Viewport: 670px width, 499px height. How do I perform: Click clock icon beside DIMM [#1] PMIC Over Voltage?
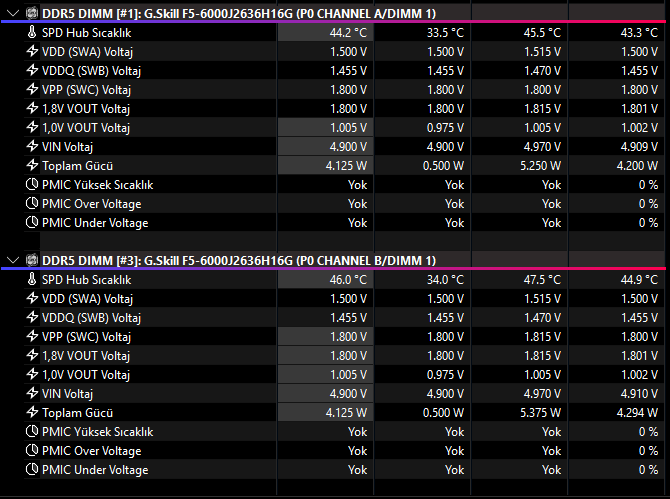coord(32,203)
